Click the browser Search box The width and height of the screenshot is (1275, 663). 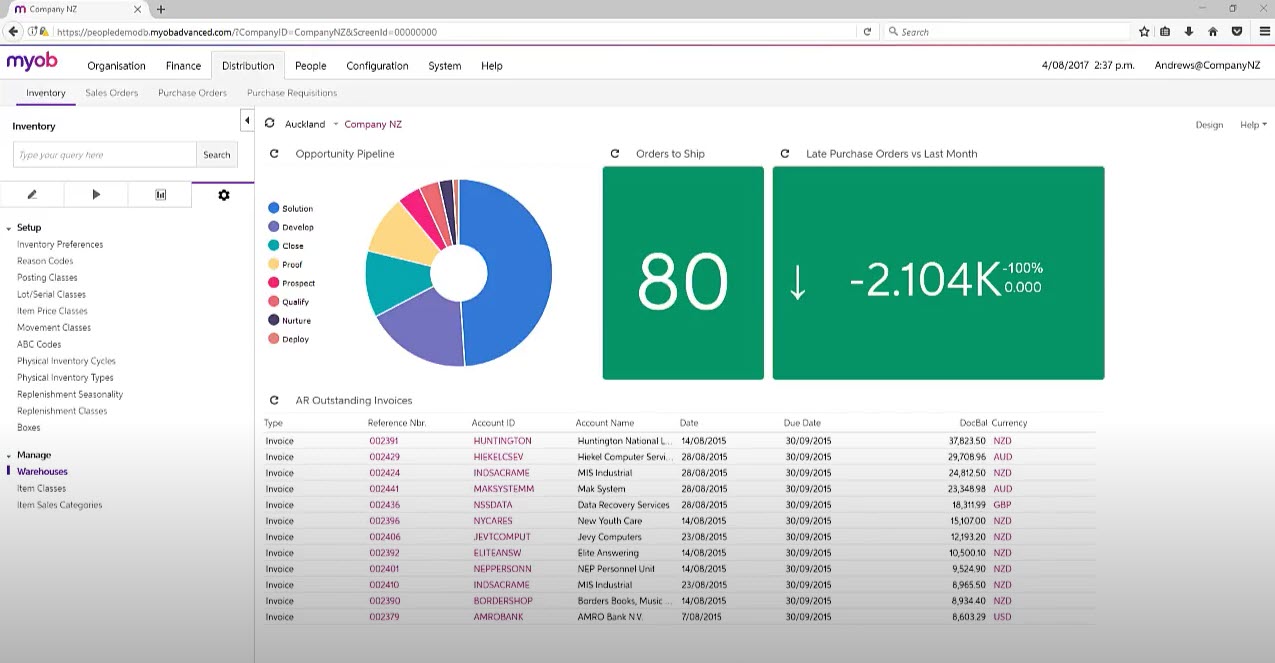tap(1005, 32)
